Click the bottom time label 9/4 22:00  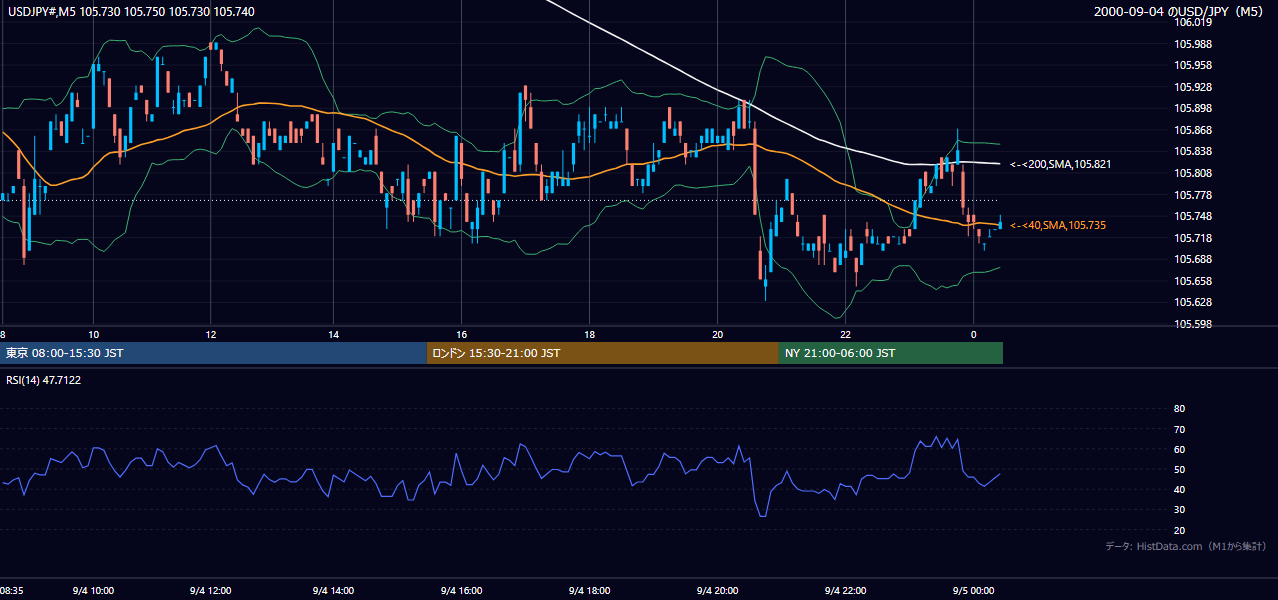point(845,590)
